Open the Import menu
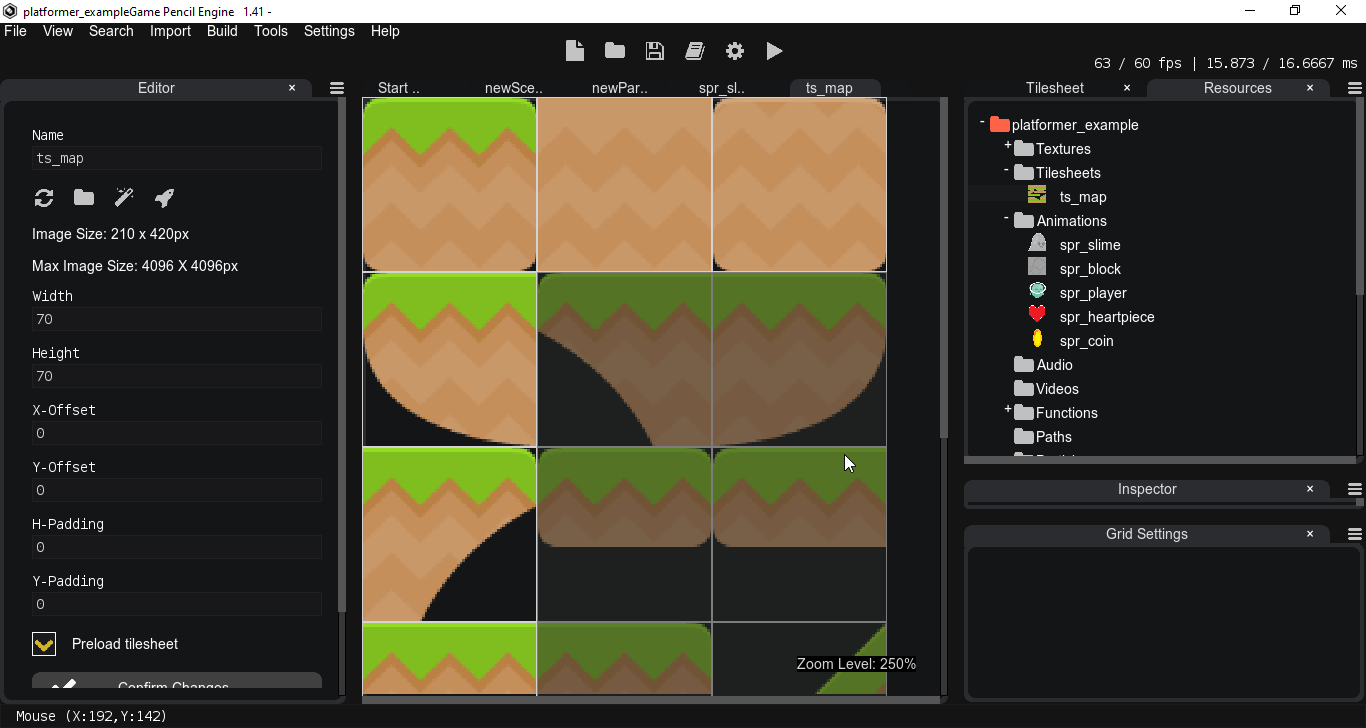This screenshot has height=728, width=1366. point(170,31)
